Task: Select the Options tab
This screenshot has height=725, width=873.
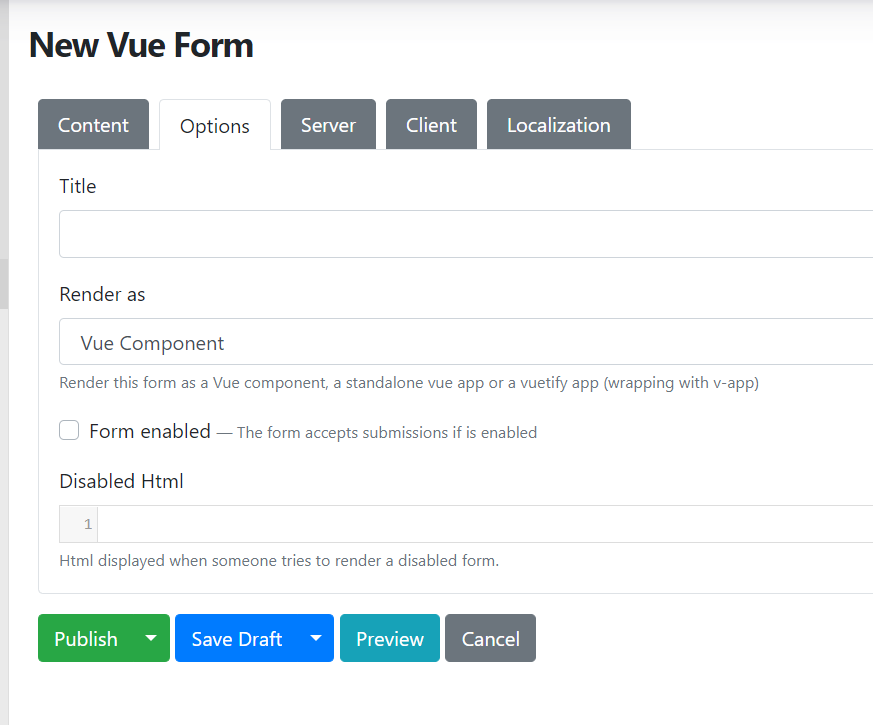Action: (215, 125)
